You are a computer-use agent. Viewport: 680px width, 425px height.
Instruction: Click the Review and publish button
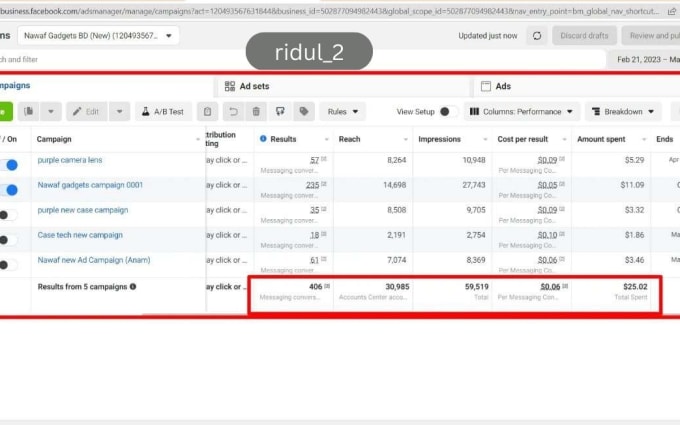point(651,36)
